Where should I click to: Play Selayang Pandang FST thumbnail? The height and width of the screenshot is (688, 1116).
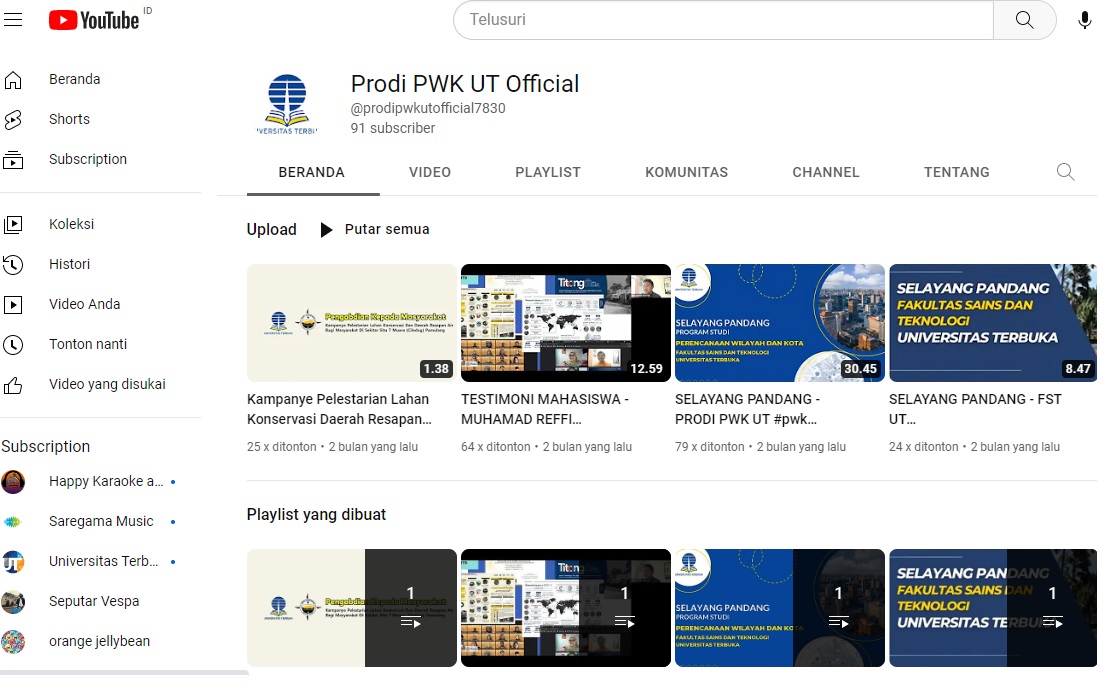pos(993,323)
